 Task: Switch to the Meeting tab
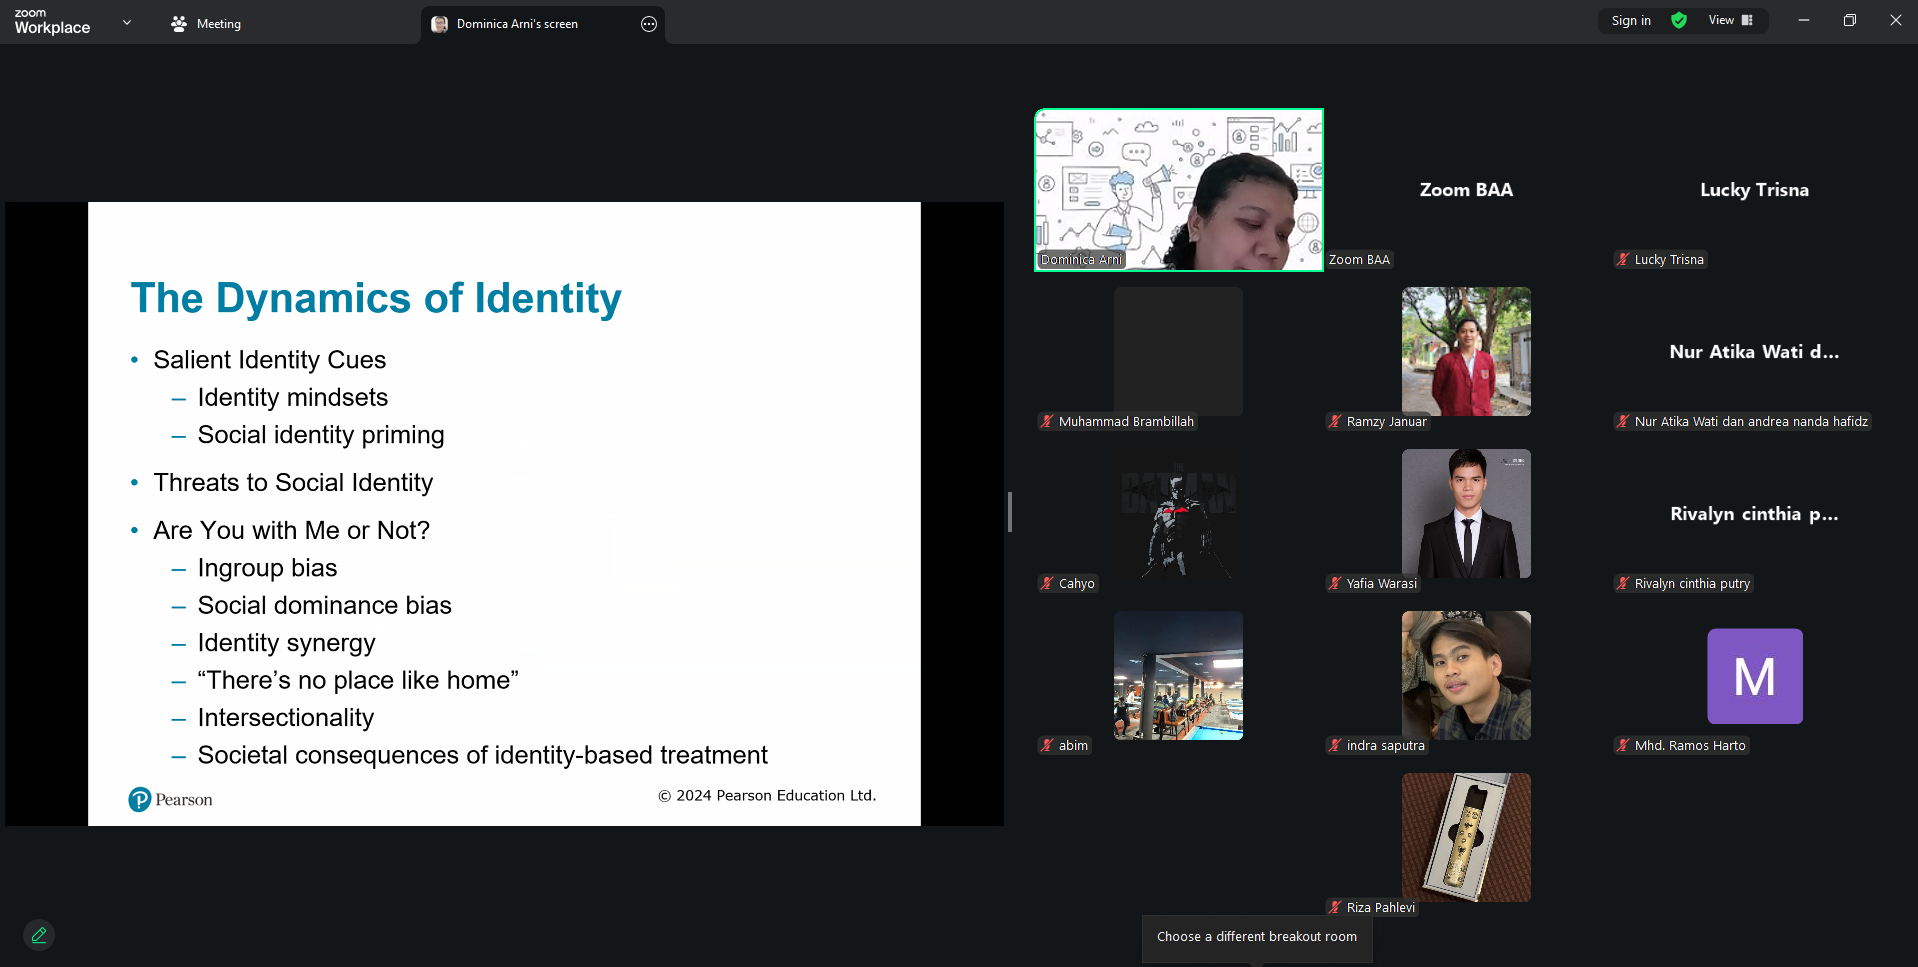206,24
